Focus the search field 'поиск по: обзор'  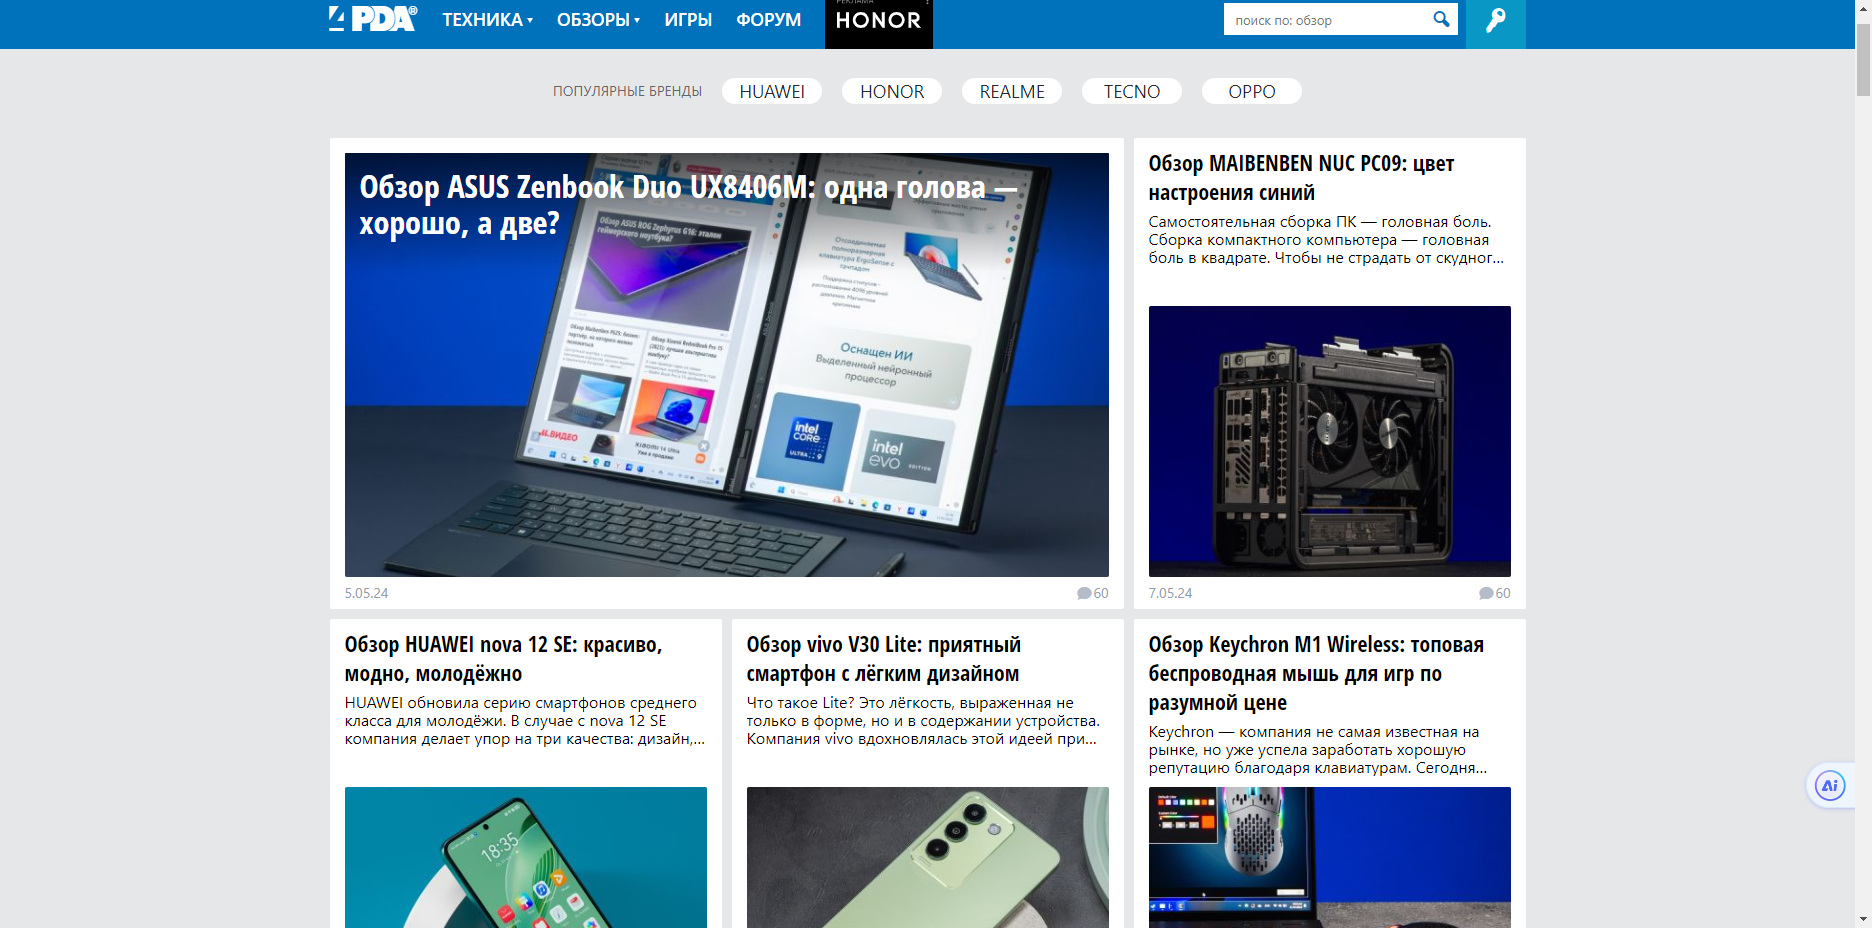(1327, 19)
